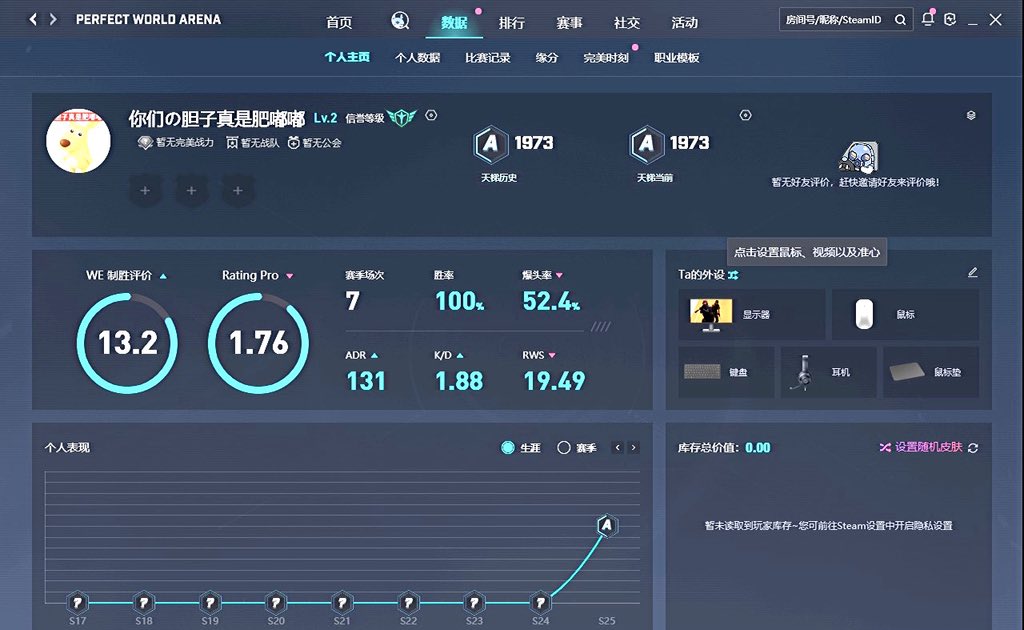
Task: Select the S25 rank A marker
Action: 607,525
